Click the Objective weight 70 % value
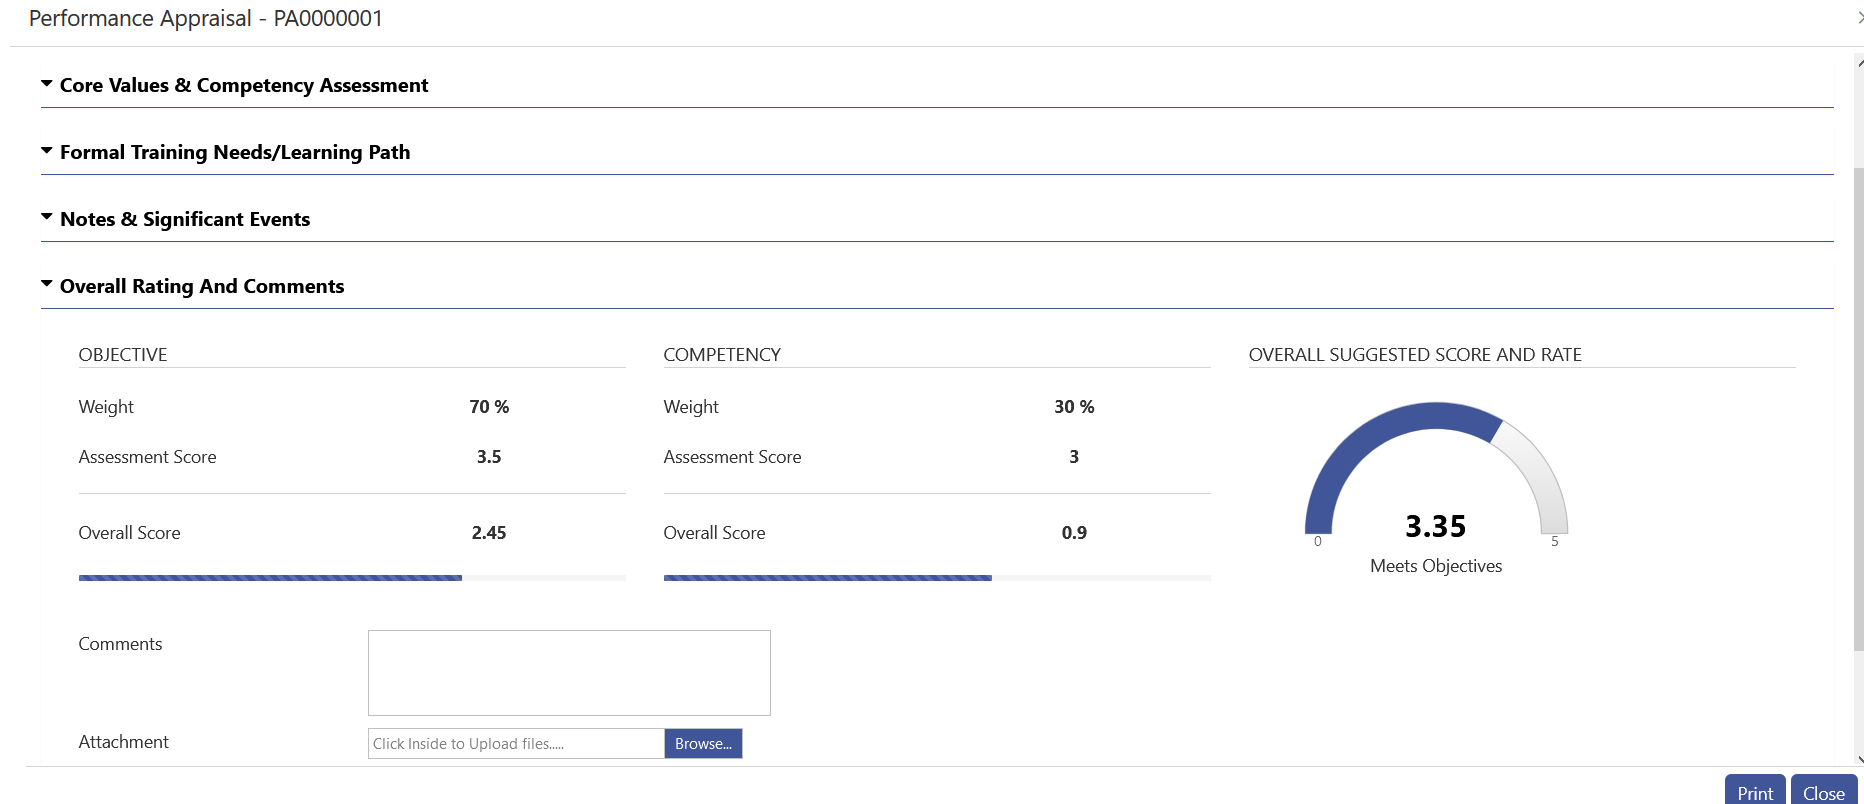1864x804 pixels. click(x=489, y=407)
